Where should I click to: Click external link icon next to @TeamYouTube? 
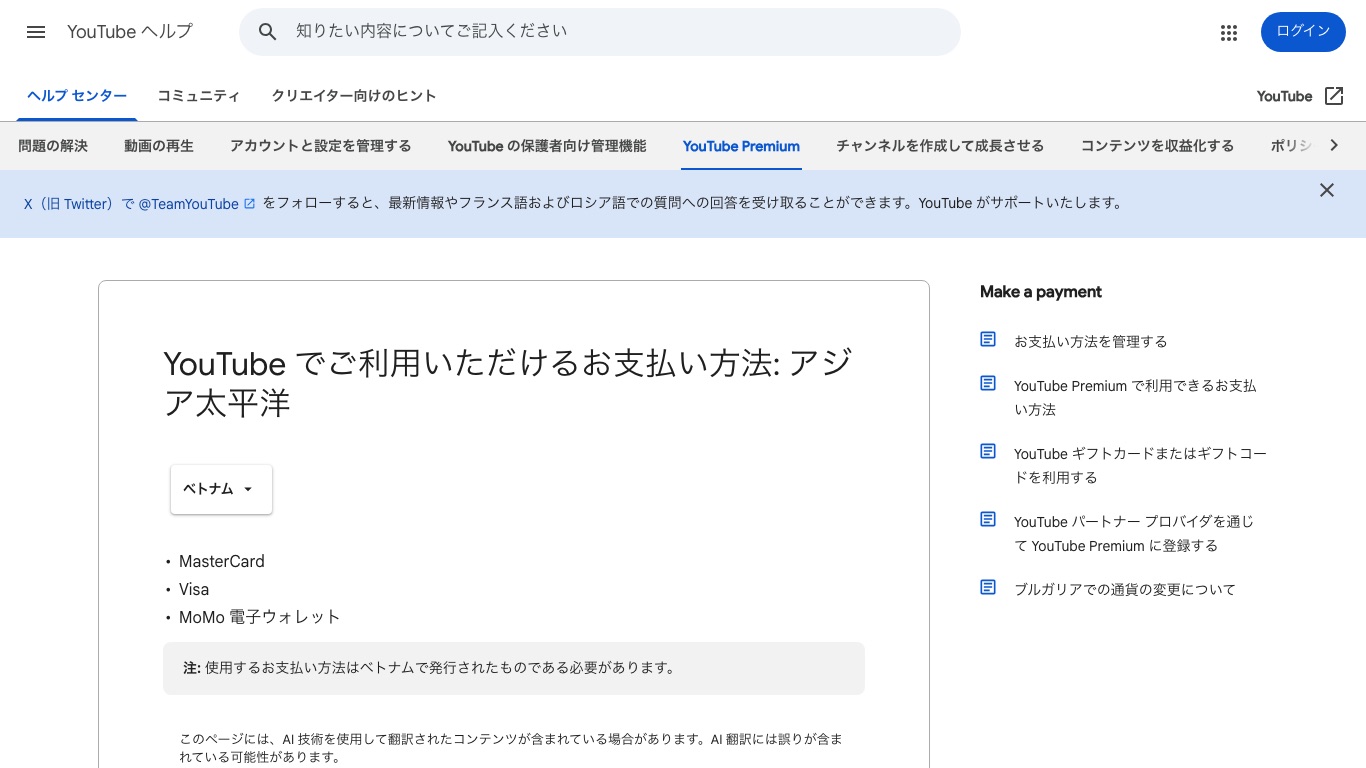click(x=250, y=204)
